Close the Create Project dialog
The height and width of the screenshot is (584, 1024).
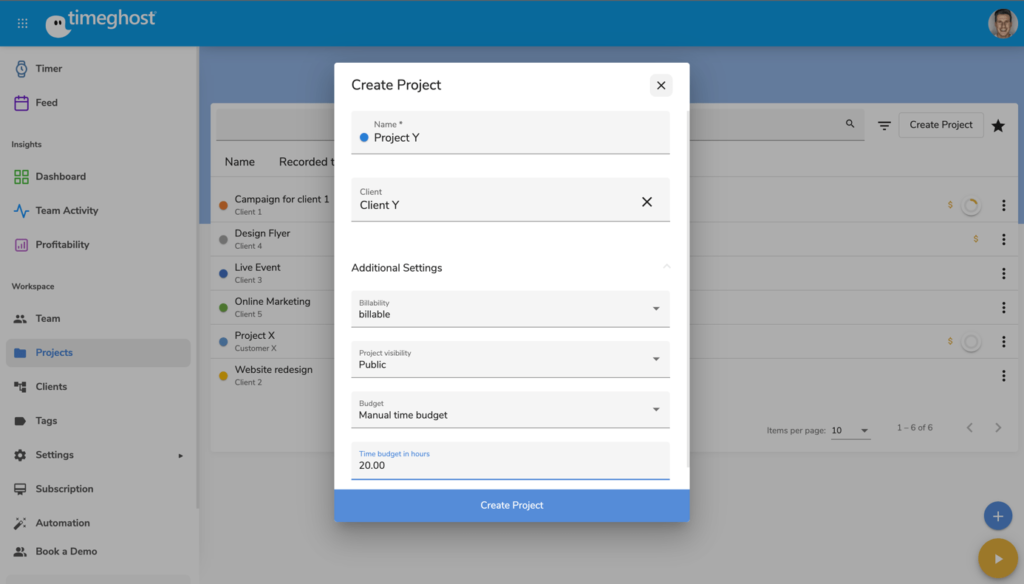click(661, 85)
